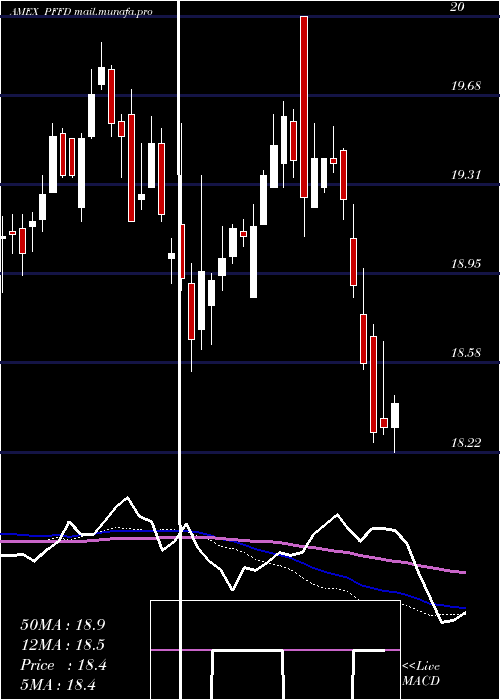
Task: Click the 19.68 price axis label
Action: (x=466, y=86)
